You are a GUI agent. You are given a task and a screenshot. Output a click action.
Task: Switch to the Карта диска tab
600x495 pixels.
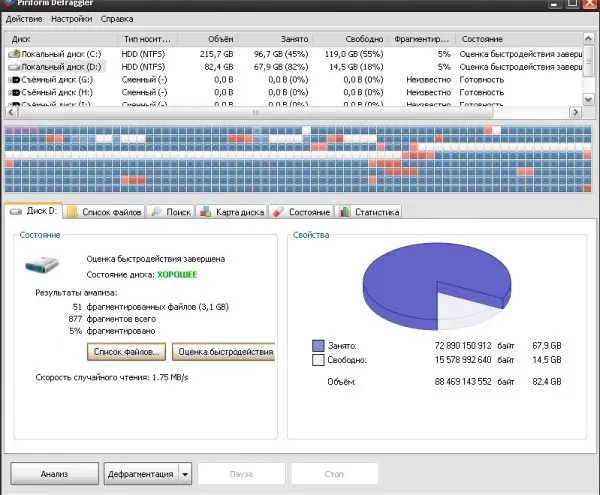pos(232,212)
